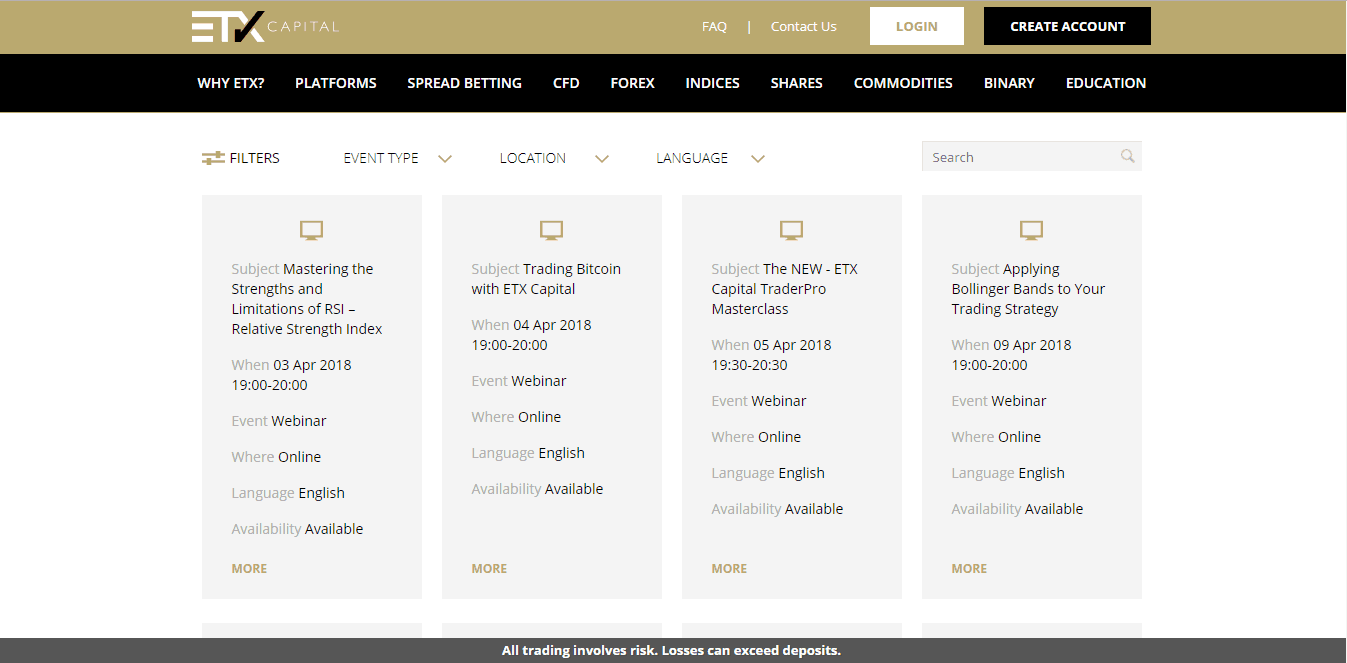Click monitor icon on Bollinger Bands card
The image size is (1347, 663).
[1032, 231]
